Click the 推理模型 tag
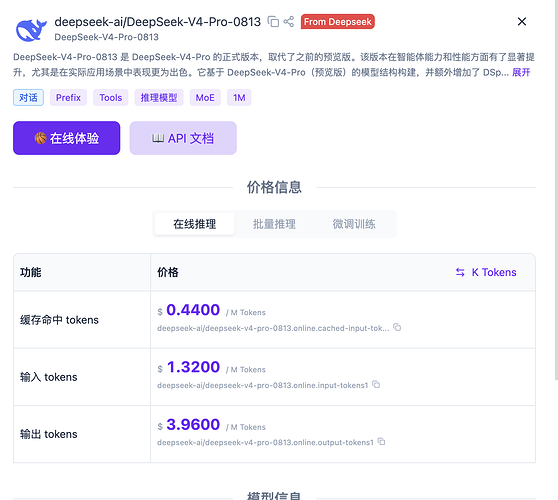The width and height of the screenshot is (558, 500). coord(159,98)
